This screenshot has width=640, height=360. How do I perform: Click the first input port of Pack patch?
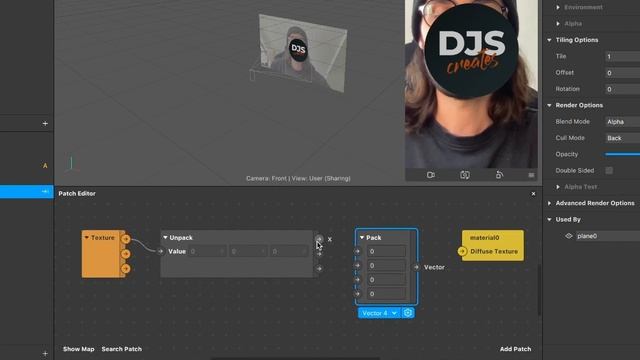[358, 251]
